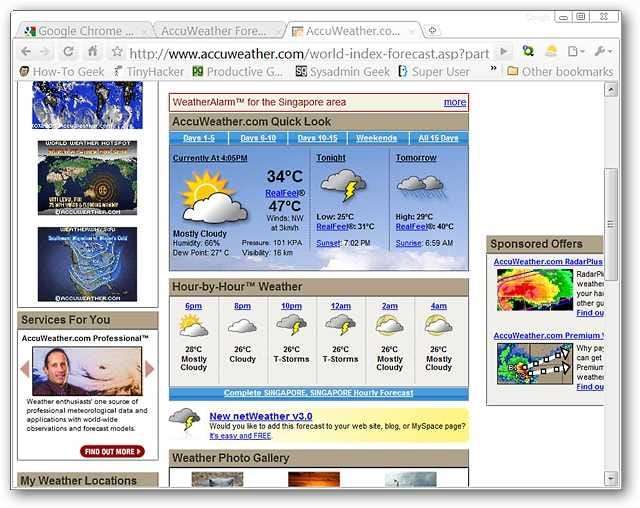Open the page menu icon
The width and height of the screenshot is (640, 508).
pyautogui.click(x=576, y=51)
